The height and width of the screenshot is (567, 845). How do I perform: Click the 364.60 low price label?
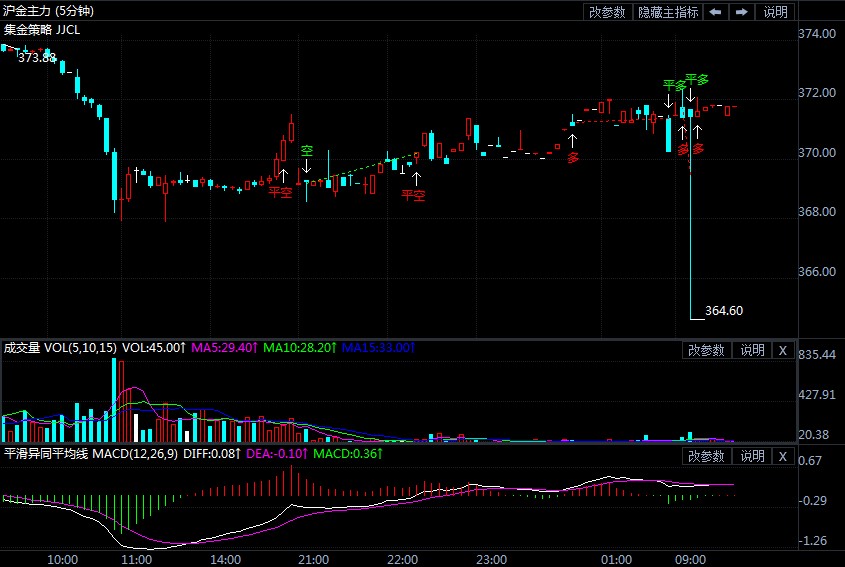(724, 311)
